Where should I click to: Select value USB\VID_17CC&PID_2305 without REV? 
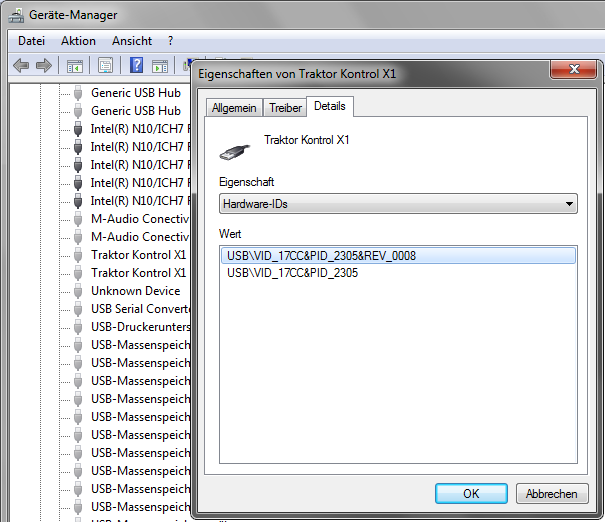[x=292, y=273]
